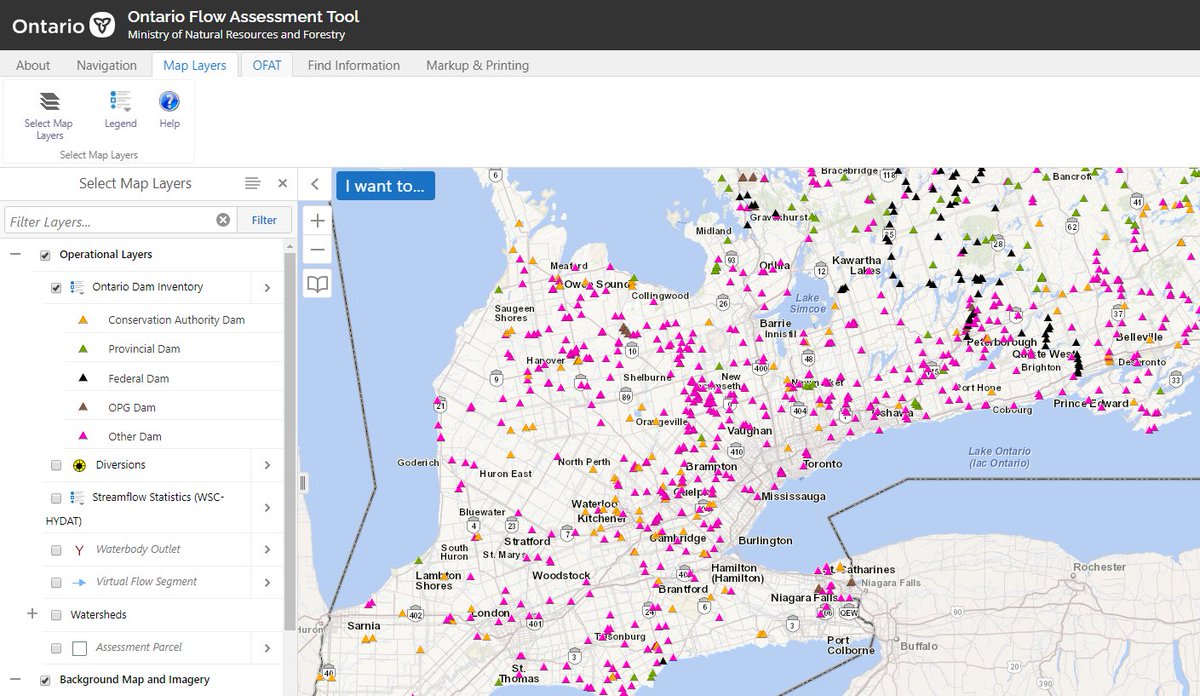The image size is (1200, 696).
Task: Enable Waterbody Outlet layer checkbox
Action: click(x=56, y=550)
